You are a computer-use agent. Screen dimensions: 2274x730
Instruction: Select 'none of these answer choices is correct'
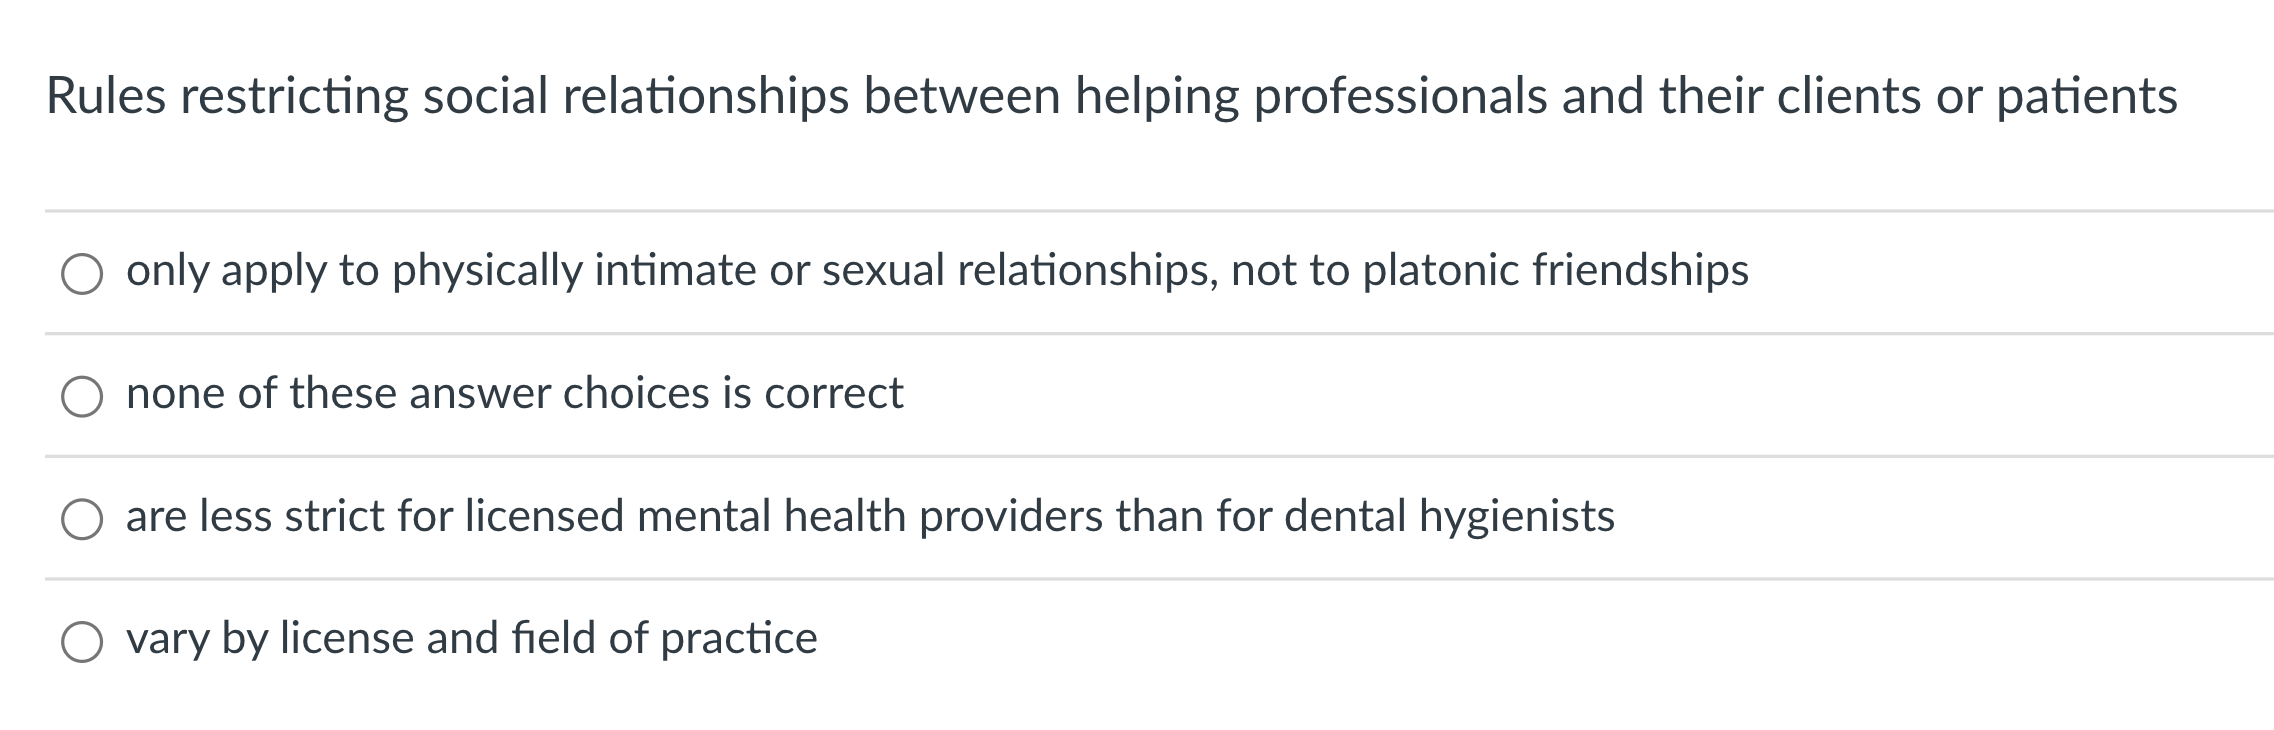(84, 394)
